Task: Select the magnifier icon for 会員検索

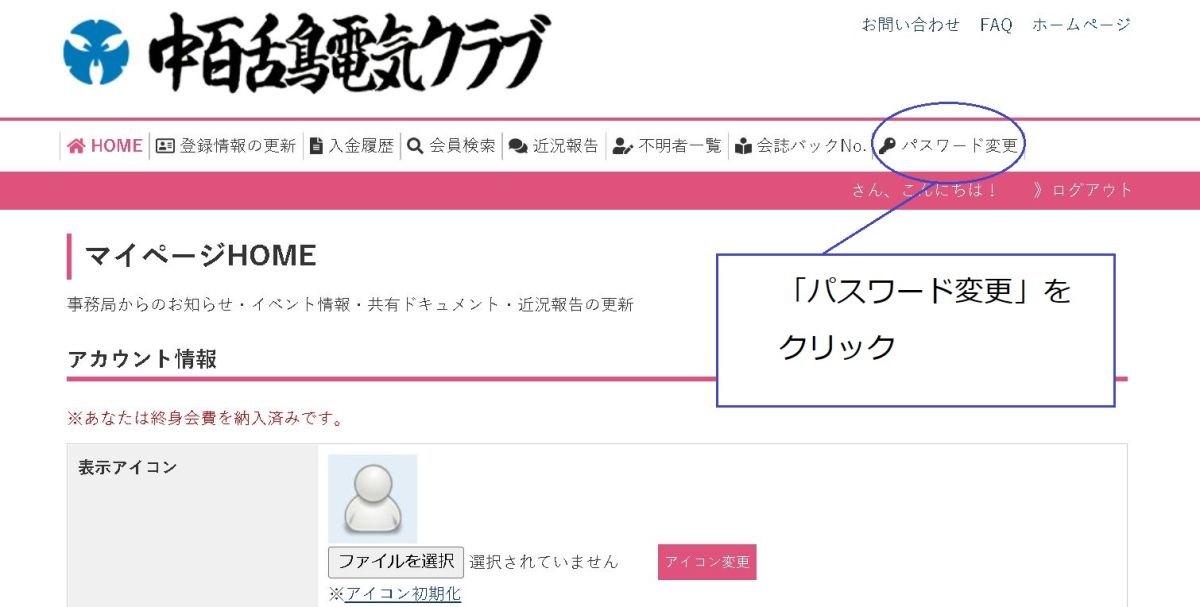Action: coord(415,146)
